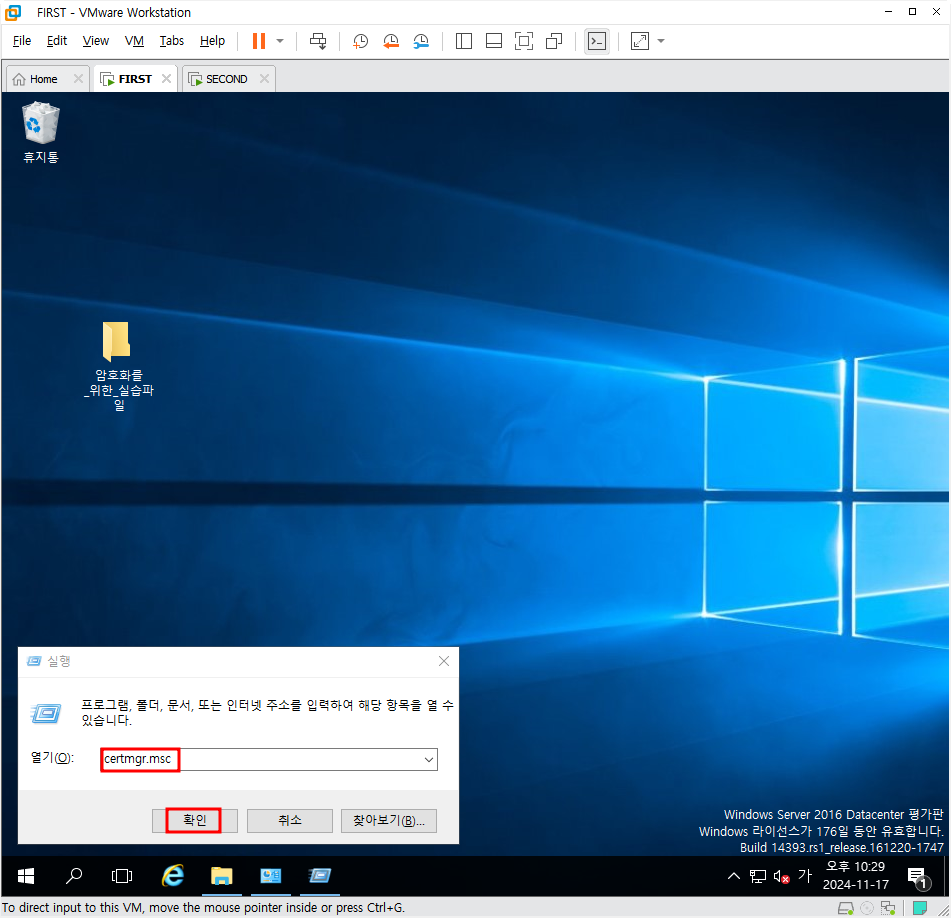Show hidden system tray icons
The image size is (951, 918).
[734, 876]
